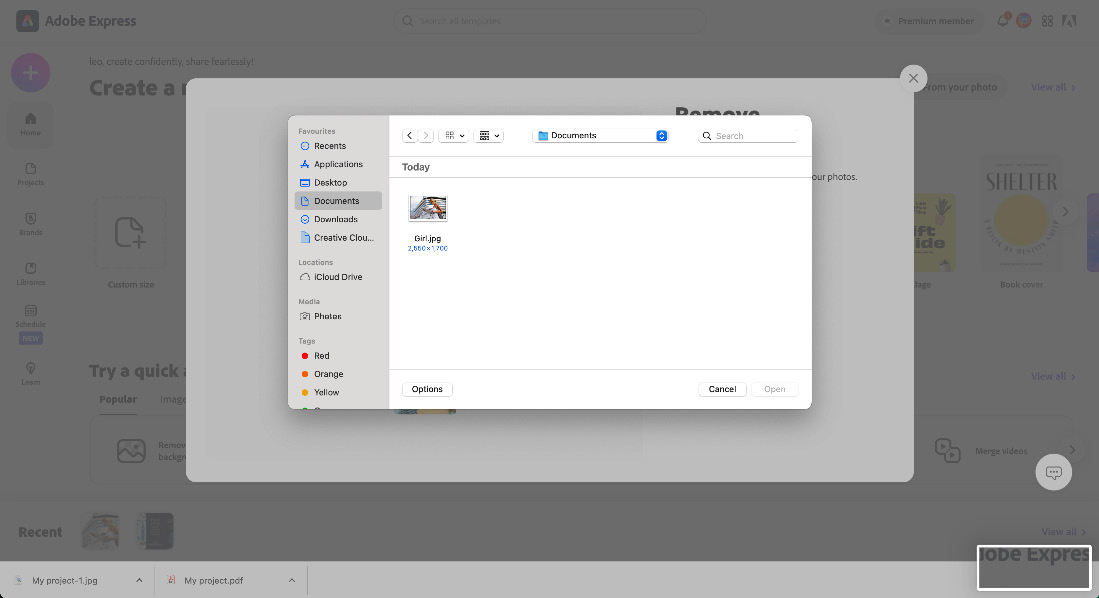Viewport: 1099px width, 598px height.
Task: Click the Open button
Action: tap(774, 389)
